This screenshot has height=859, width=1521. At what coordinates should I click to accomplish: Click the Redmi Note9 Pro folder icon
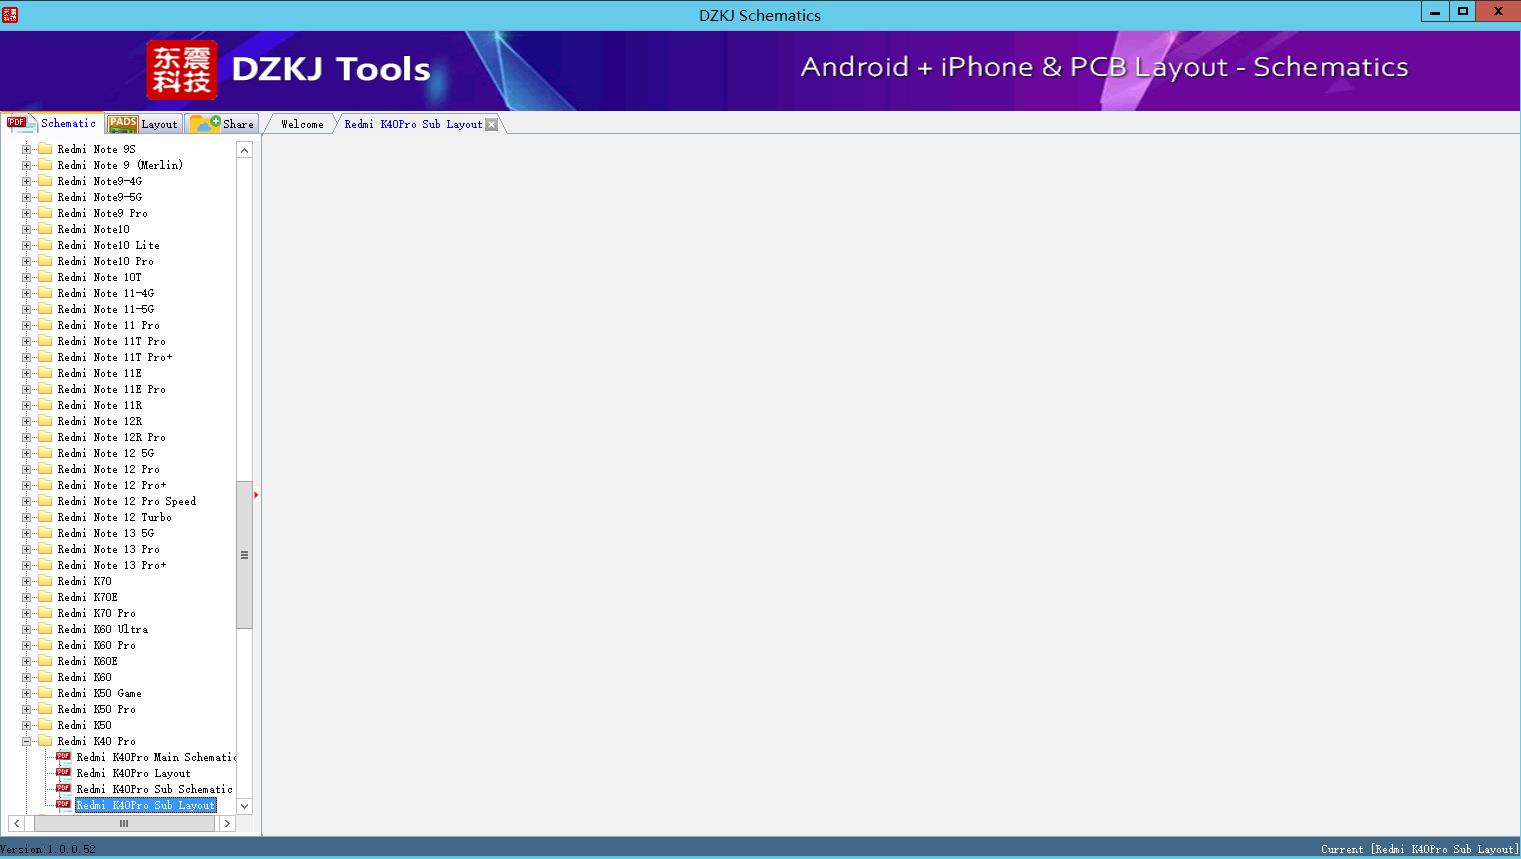coord(45,213)
